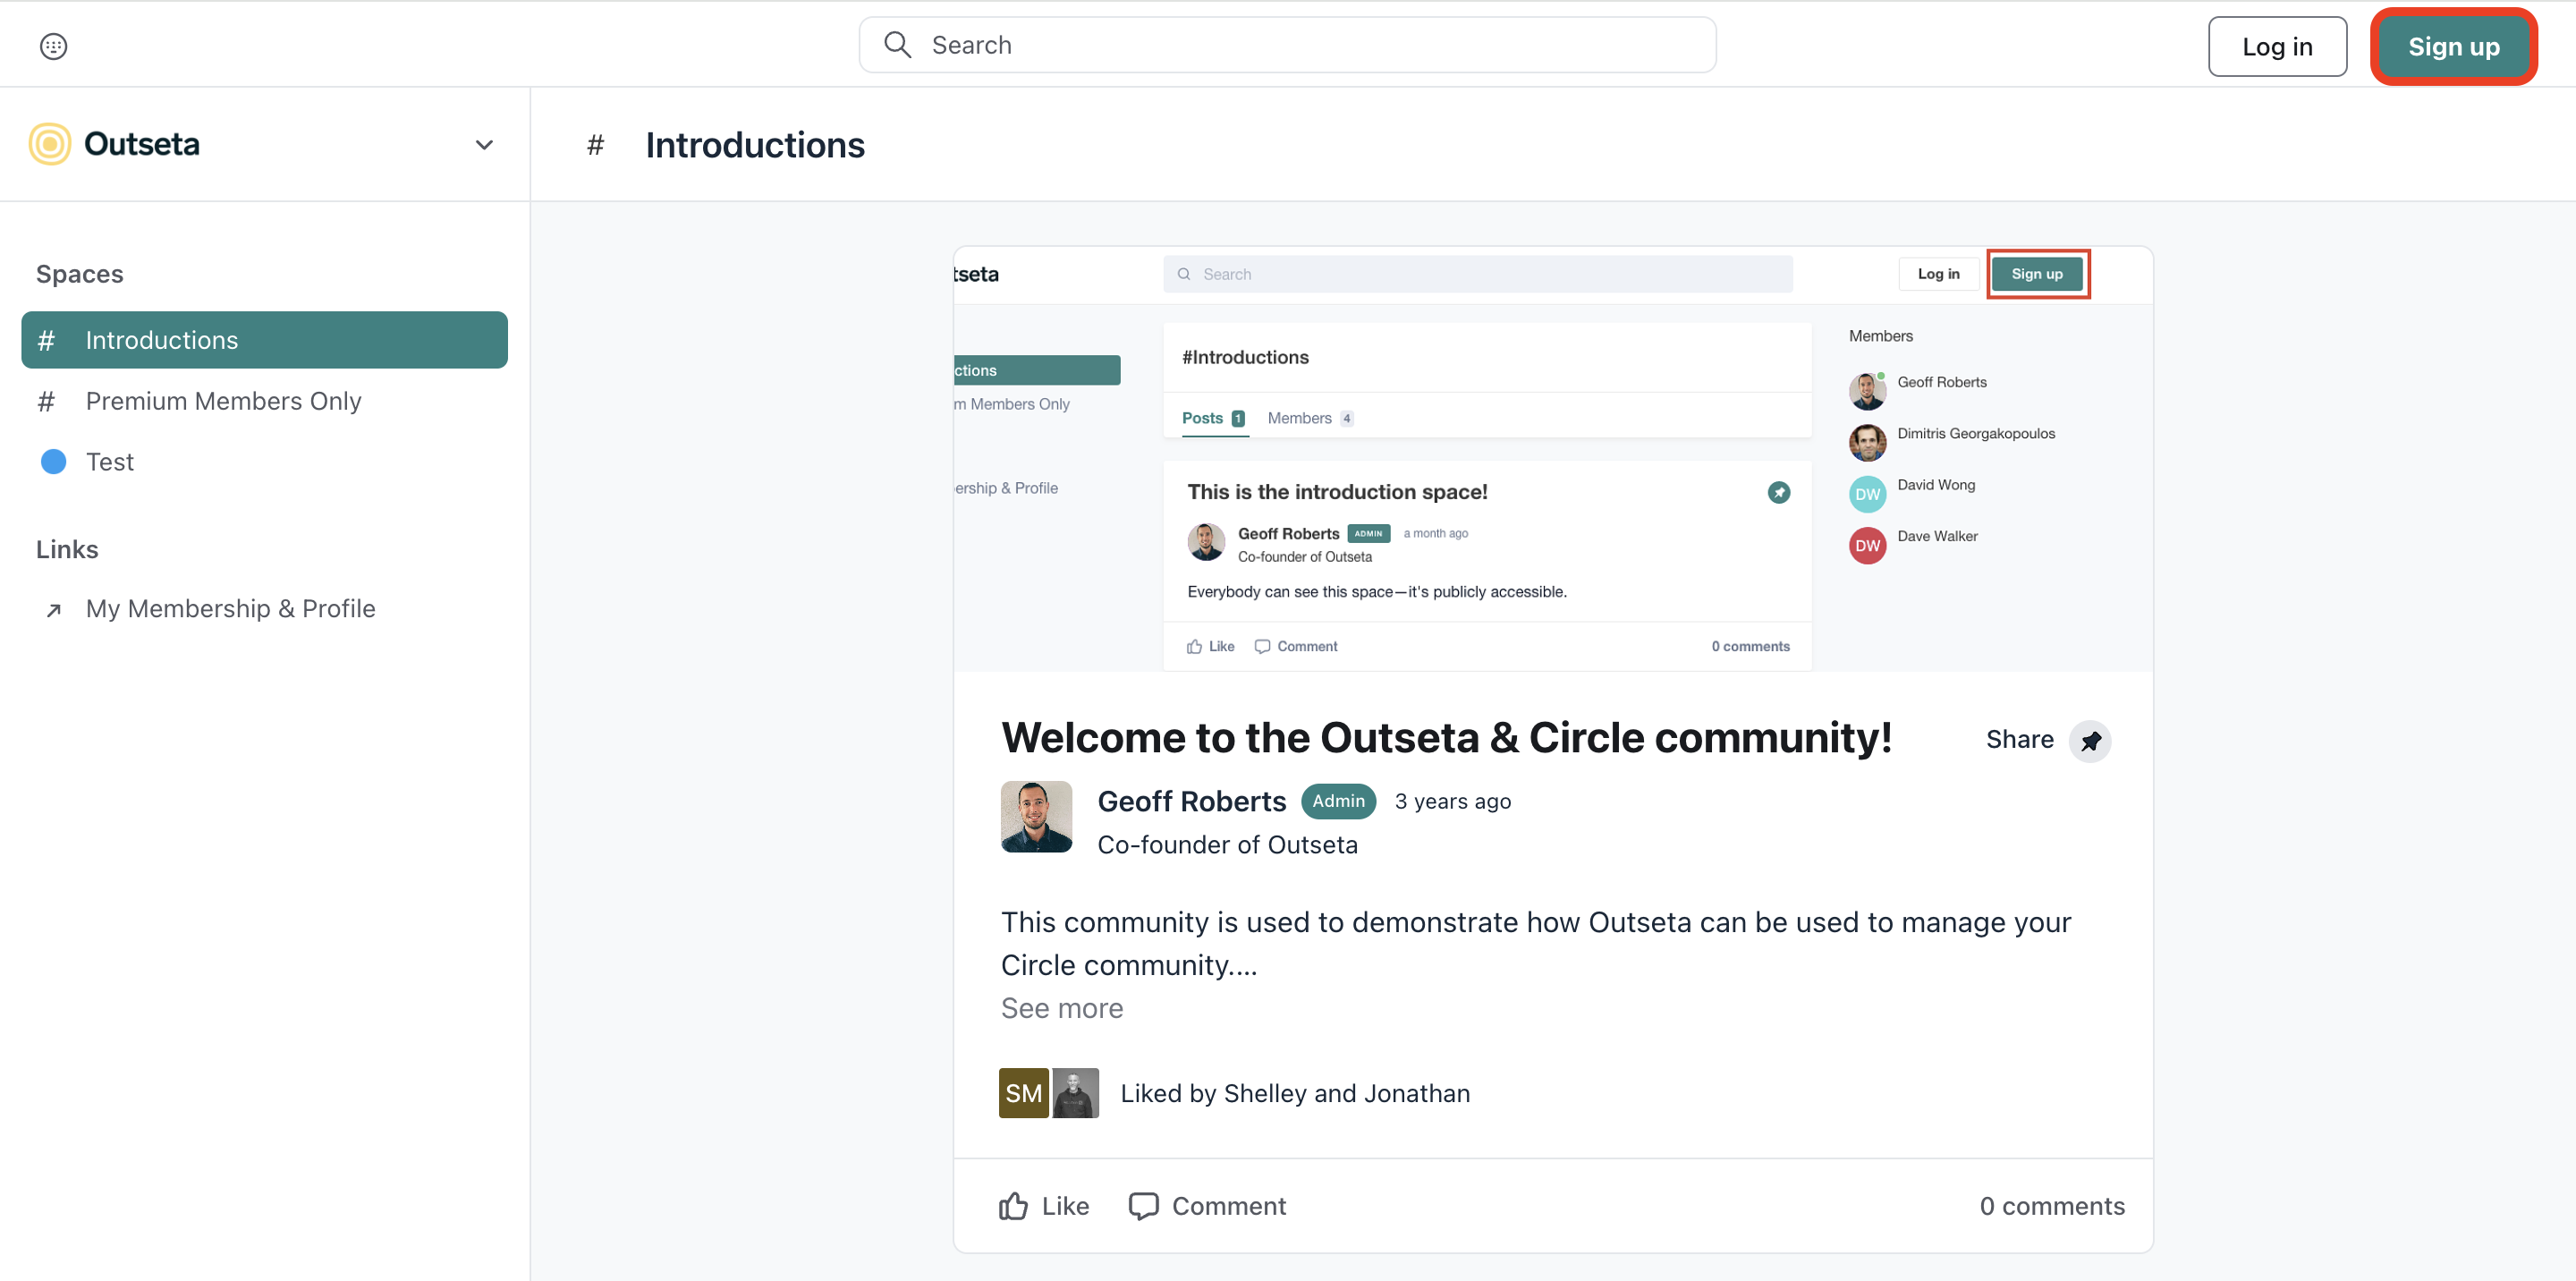The width and height of the screenshot is (2576, 1281).
Task: Open the Test space
Action: pos(109,462)
